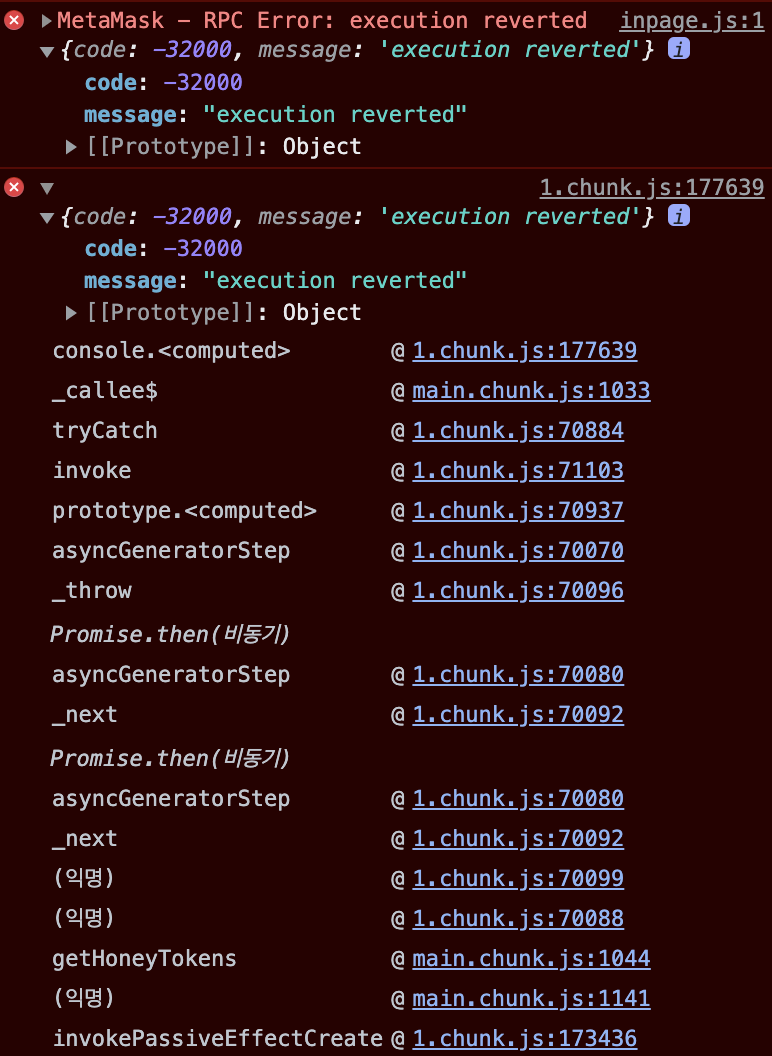
Task: Expand the first [[Prototype]] Object entry
Action: 71,147
